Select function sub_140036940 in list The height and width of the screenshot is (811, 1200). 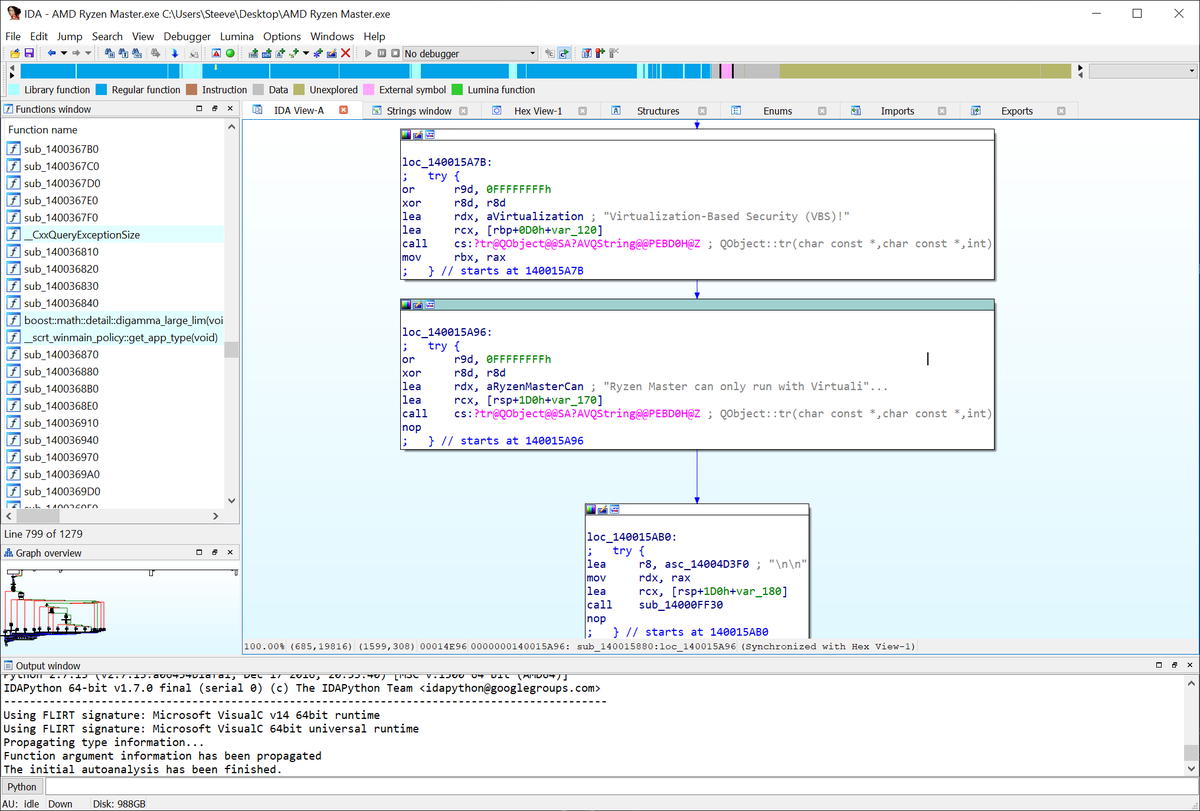tap(113, 440)
